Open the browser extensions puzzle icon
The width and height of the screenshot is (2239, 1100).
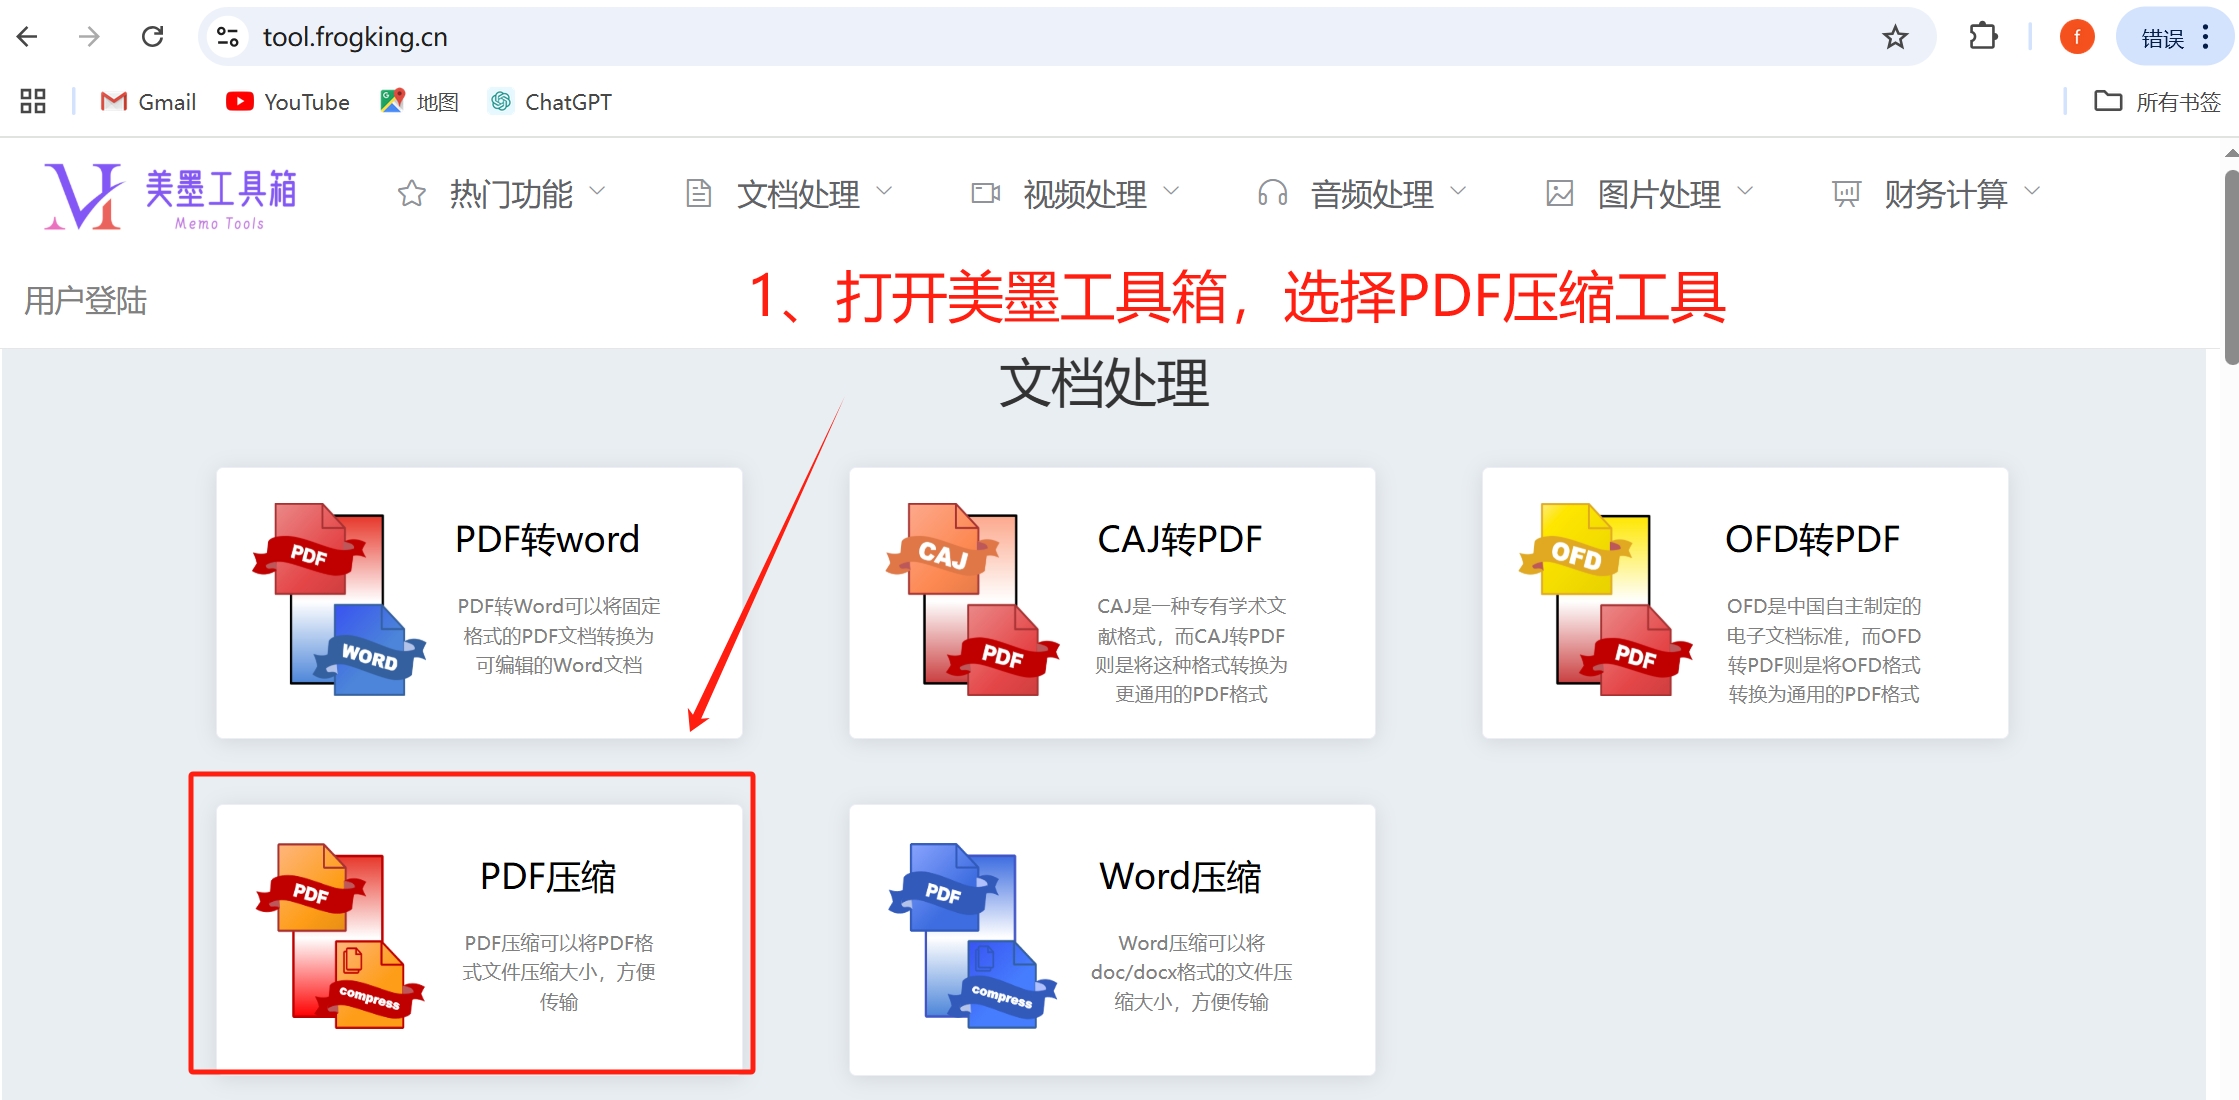[x=1982, y=38]
